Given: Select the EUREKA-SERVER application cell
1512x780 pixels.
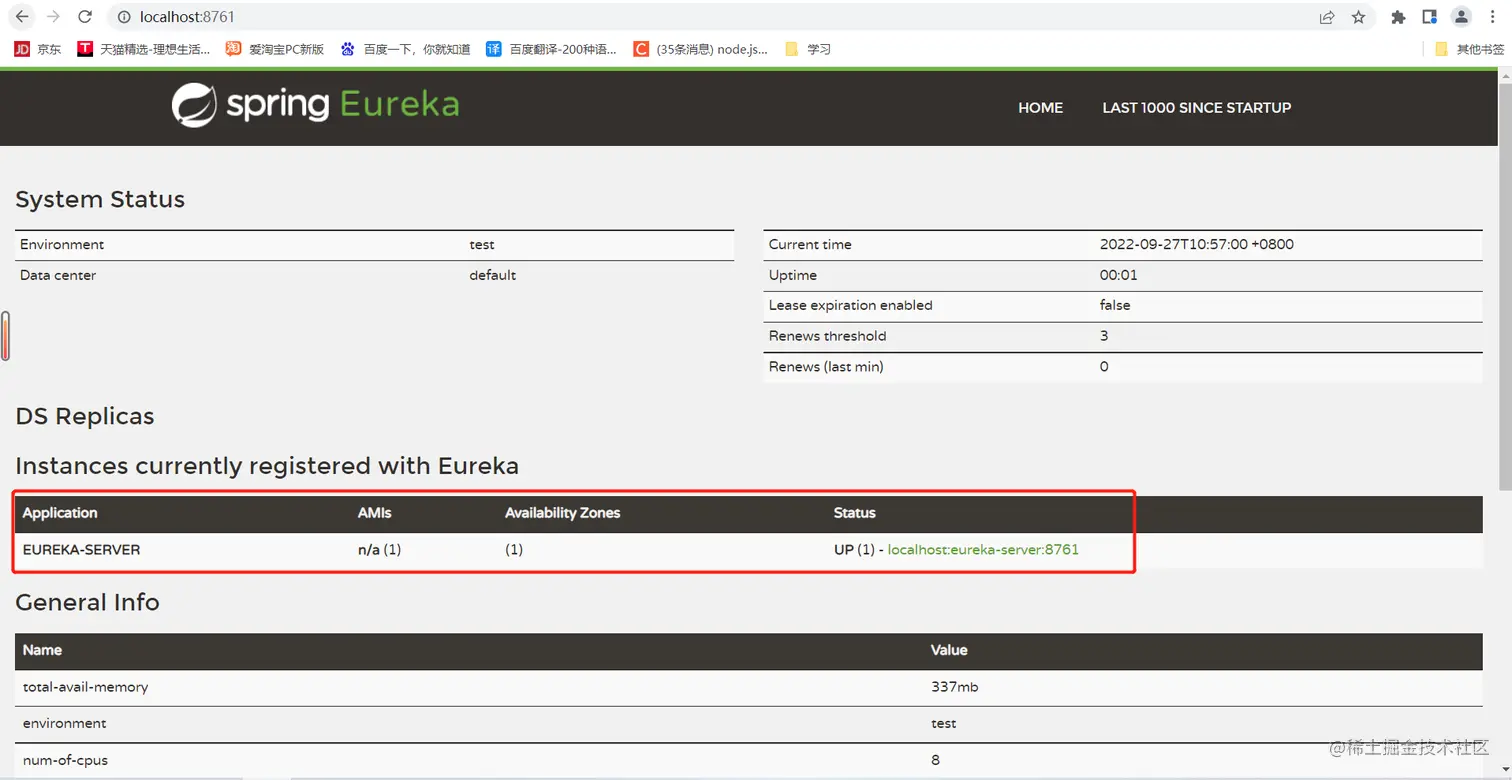Looking at the screenshot, I should click(81, 549).
